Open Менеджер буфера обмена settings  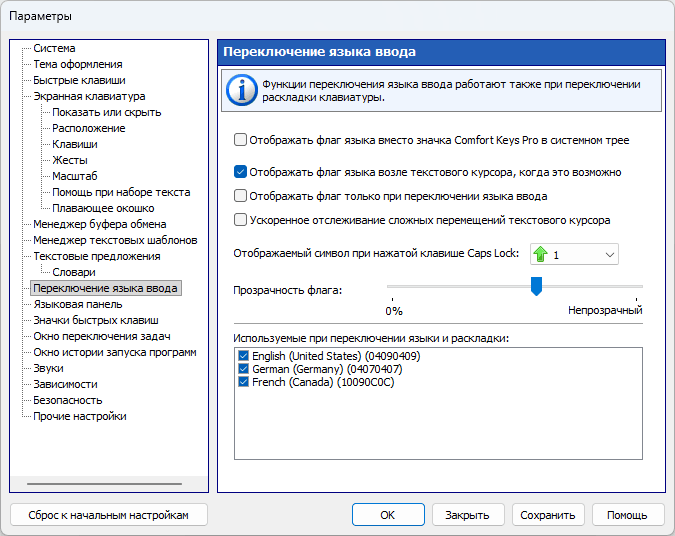point(100,224)
